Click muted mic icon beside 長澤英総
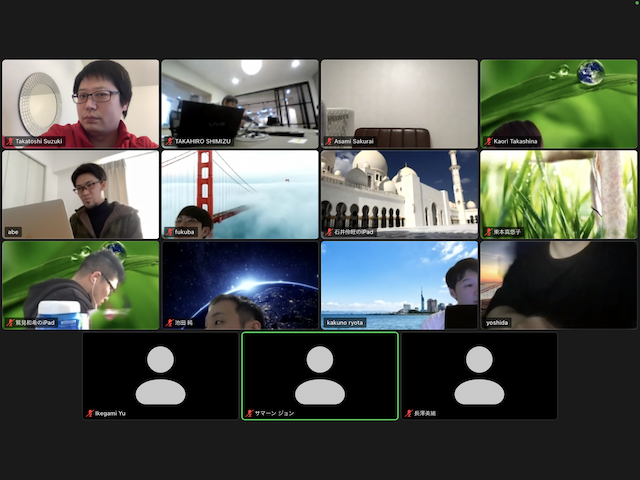The width and height of the screenshot is (640, 480). pyautogui.click(x=409, y=413)
